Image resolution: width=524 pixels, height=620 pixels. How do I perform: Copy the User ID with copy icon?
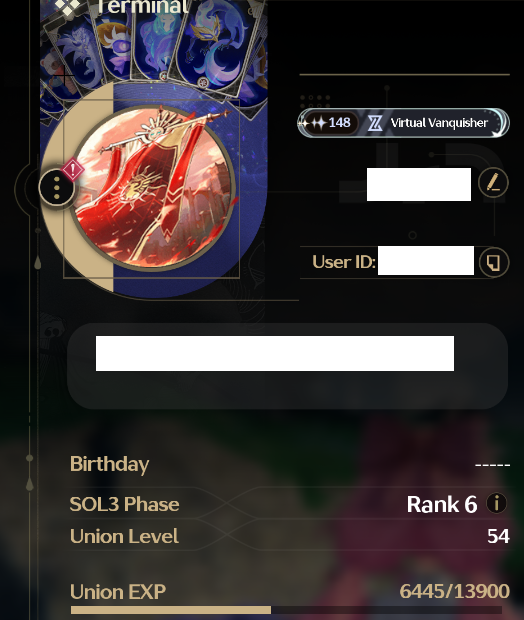[x=494, y=262]
